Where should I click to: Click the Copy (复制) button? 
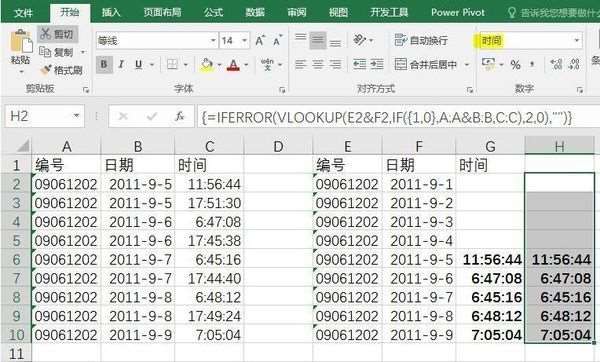click(x=57, y=52)
